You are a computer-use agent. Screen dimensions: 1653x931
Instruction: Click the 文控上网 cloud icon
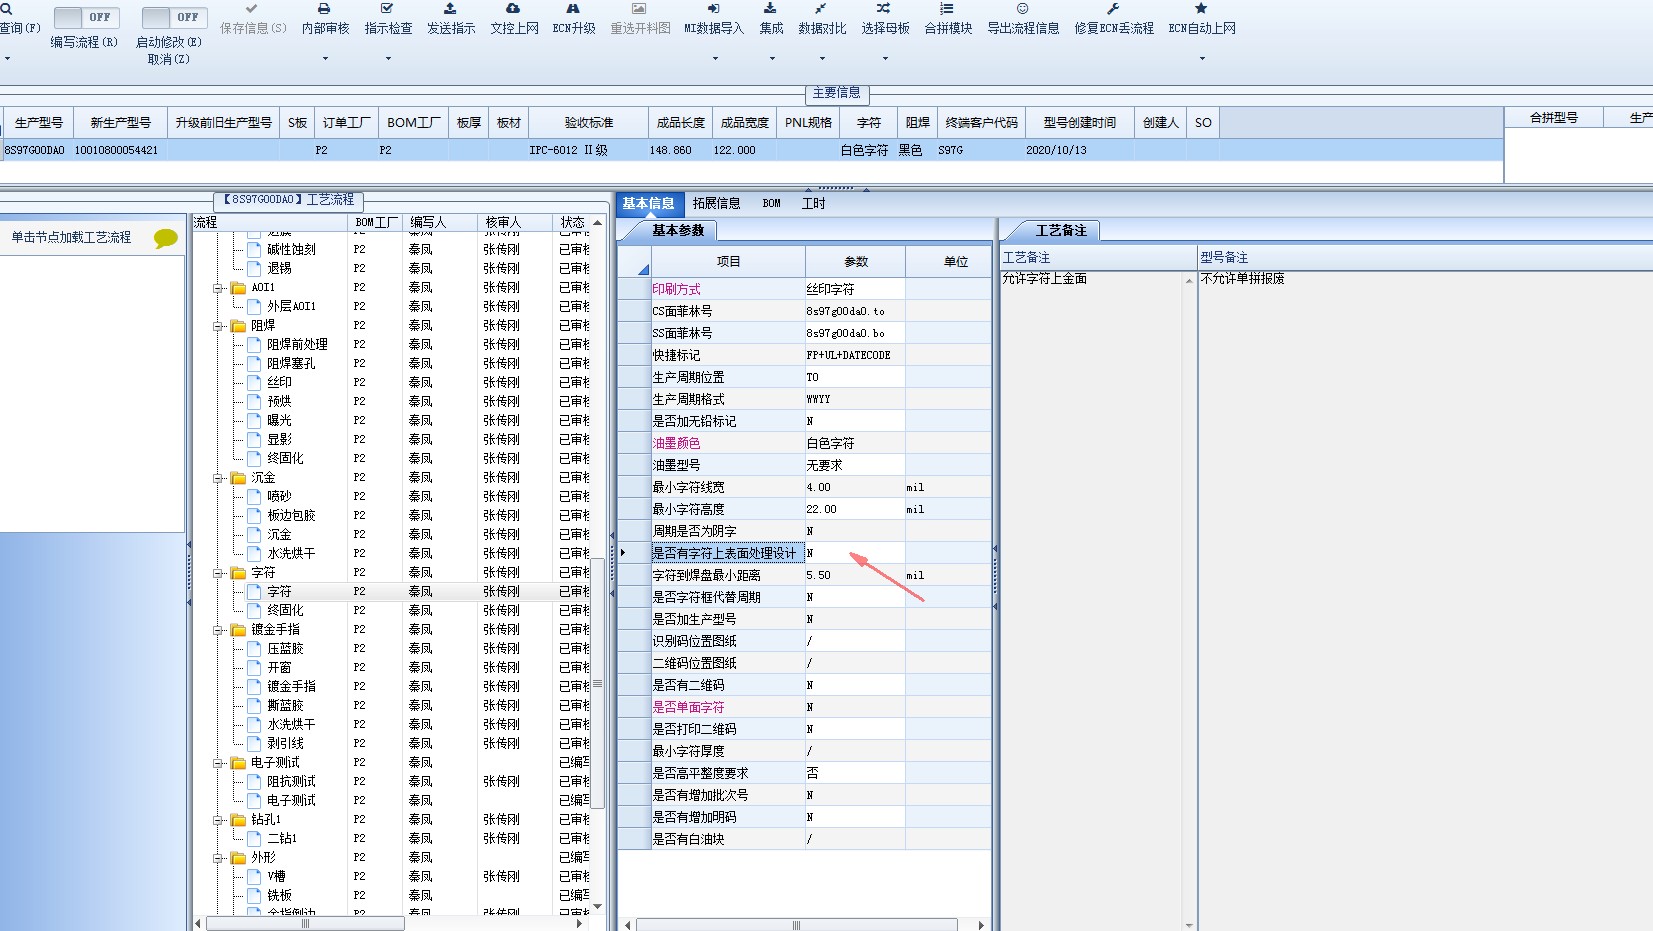513,8
